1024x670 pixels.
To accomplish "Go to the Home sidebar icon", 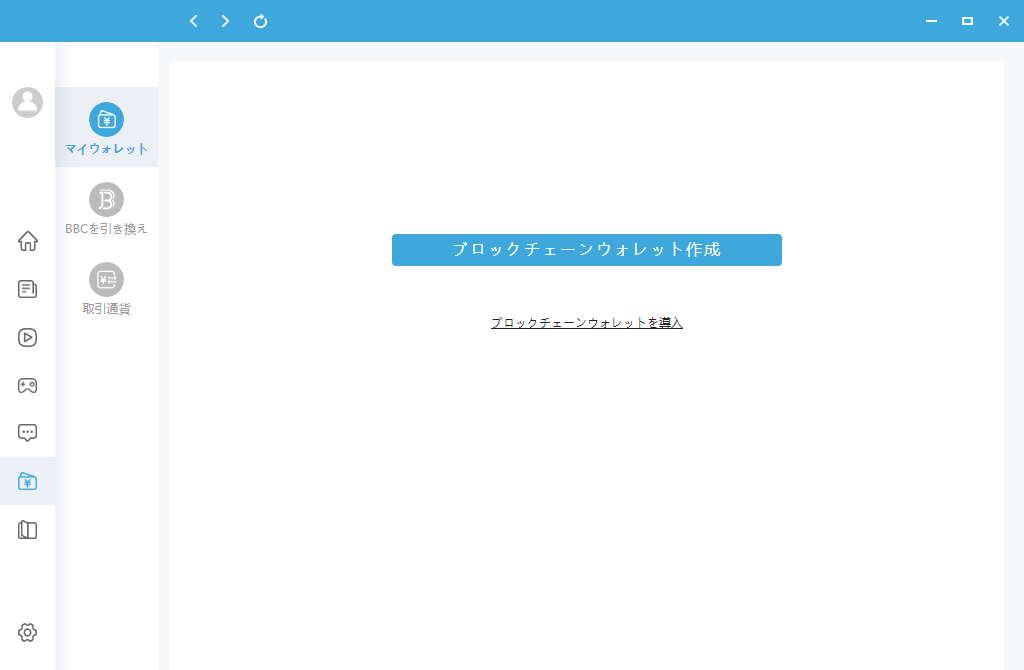I will pos(28,241).
